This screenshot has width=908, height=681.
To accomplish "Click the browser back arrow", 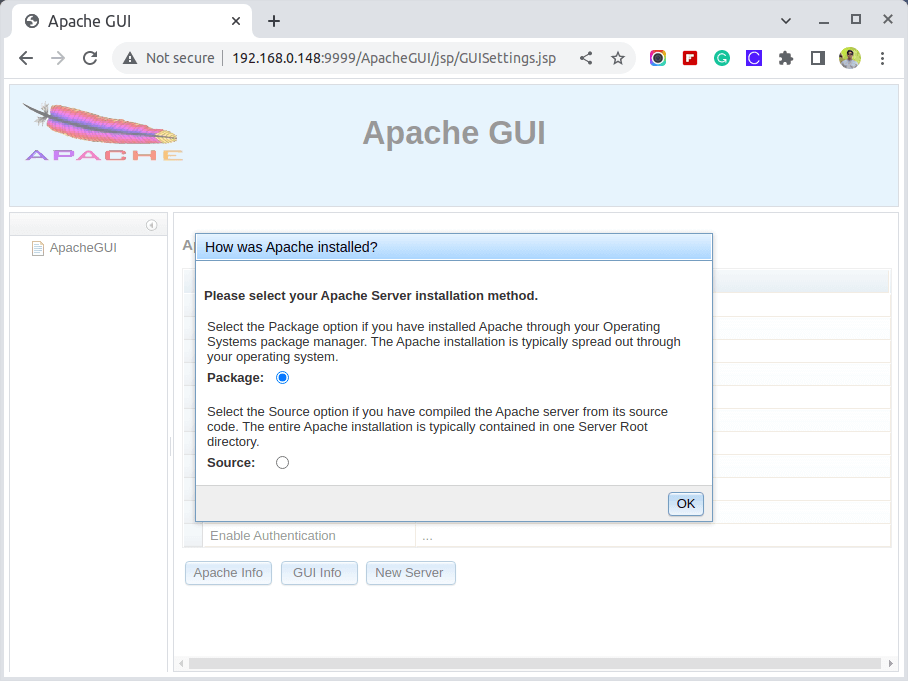I will (26, 58).
